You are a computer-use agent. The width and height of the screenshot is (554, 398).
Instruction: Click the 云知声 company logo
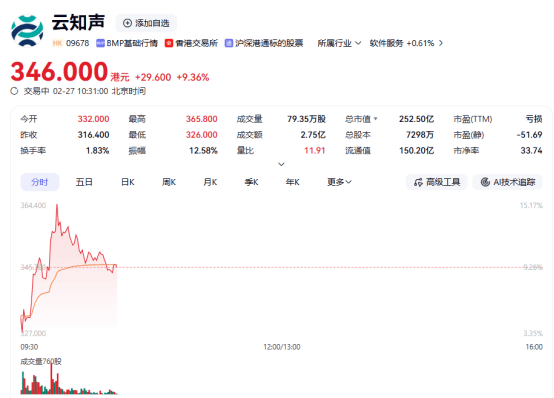click(27, 31)
